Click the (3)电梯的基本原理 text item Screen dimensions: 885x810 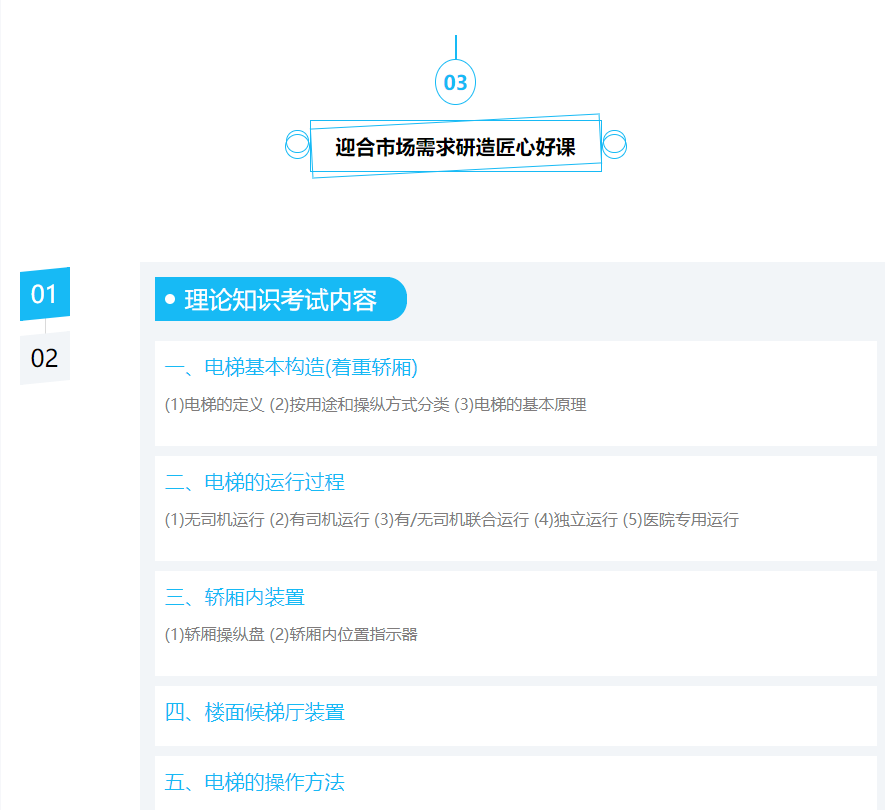520,405
